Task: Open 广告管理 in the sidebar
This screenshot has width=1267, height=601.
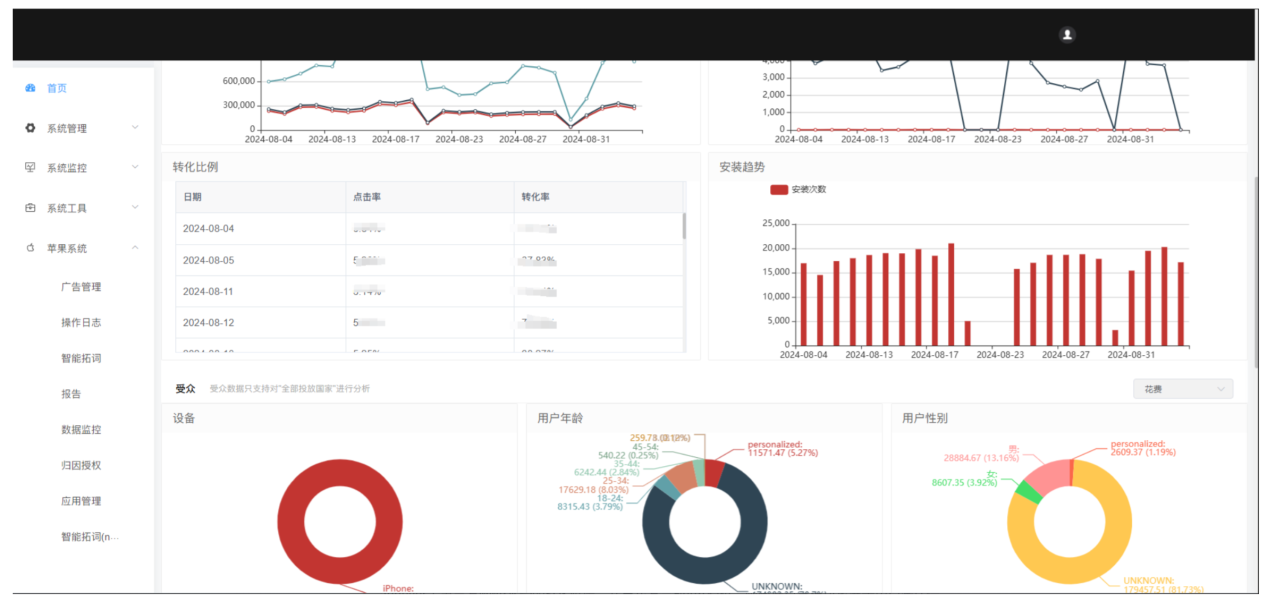Action: 81,287
